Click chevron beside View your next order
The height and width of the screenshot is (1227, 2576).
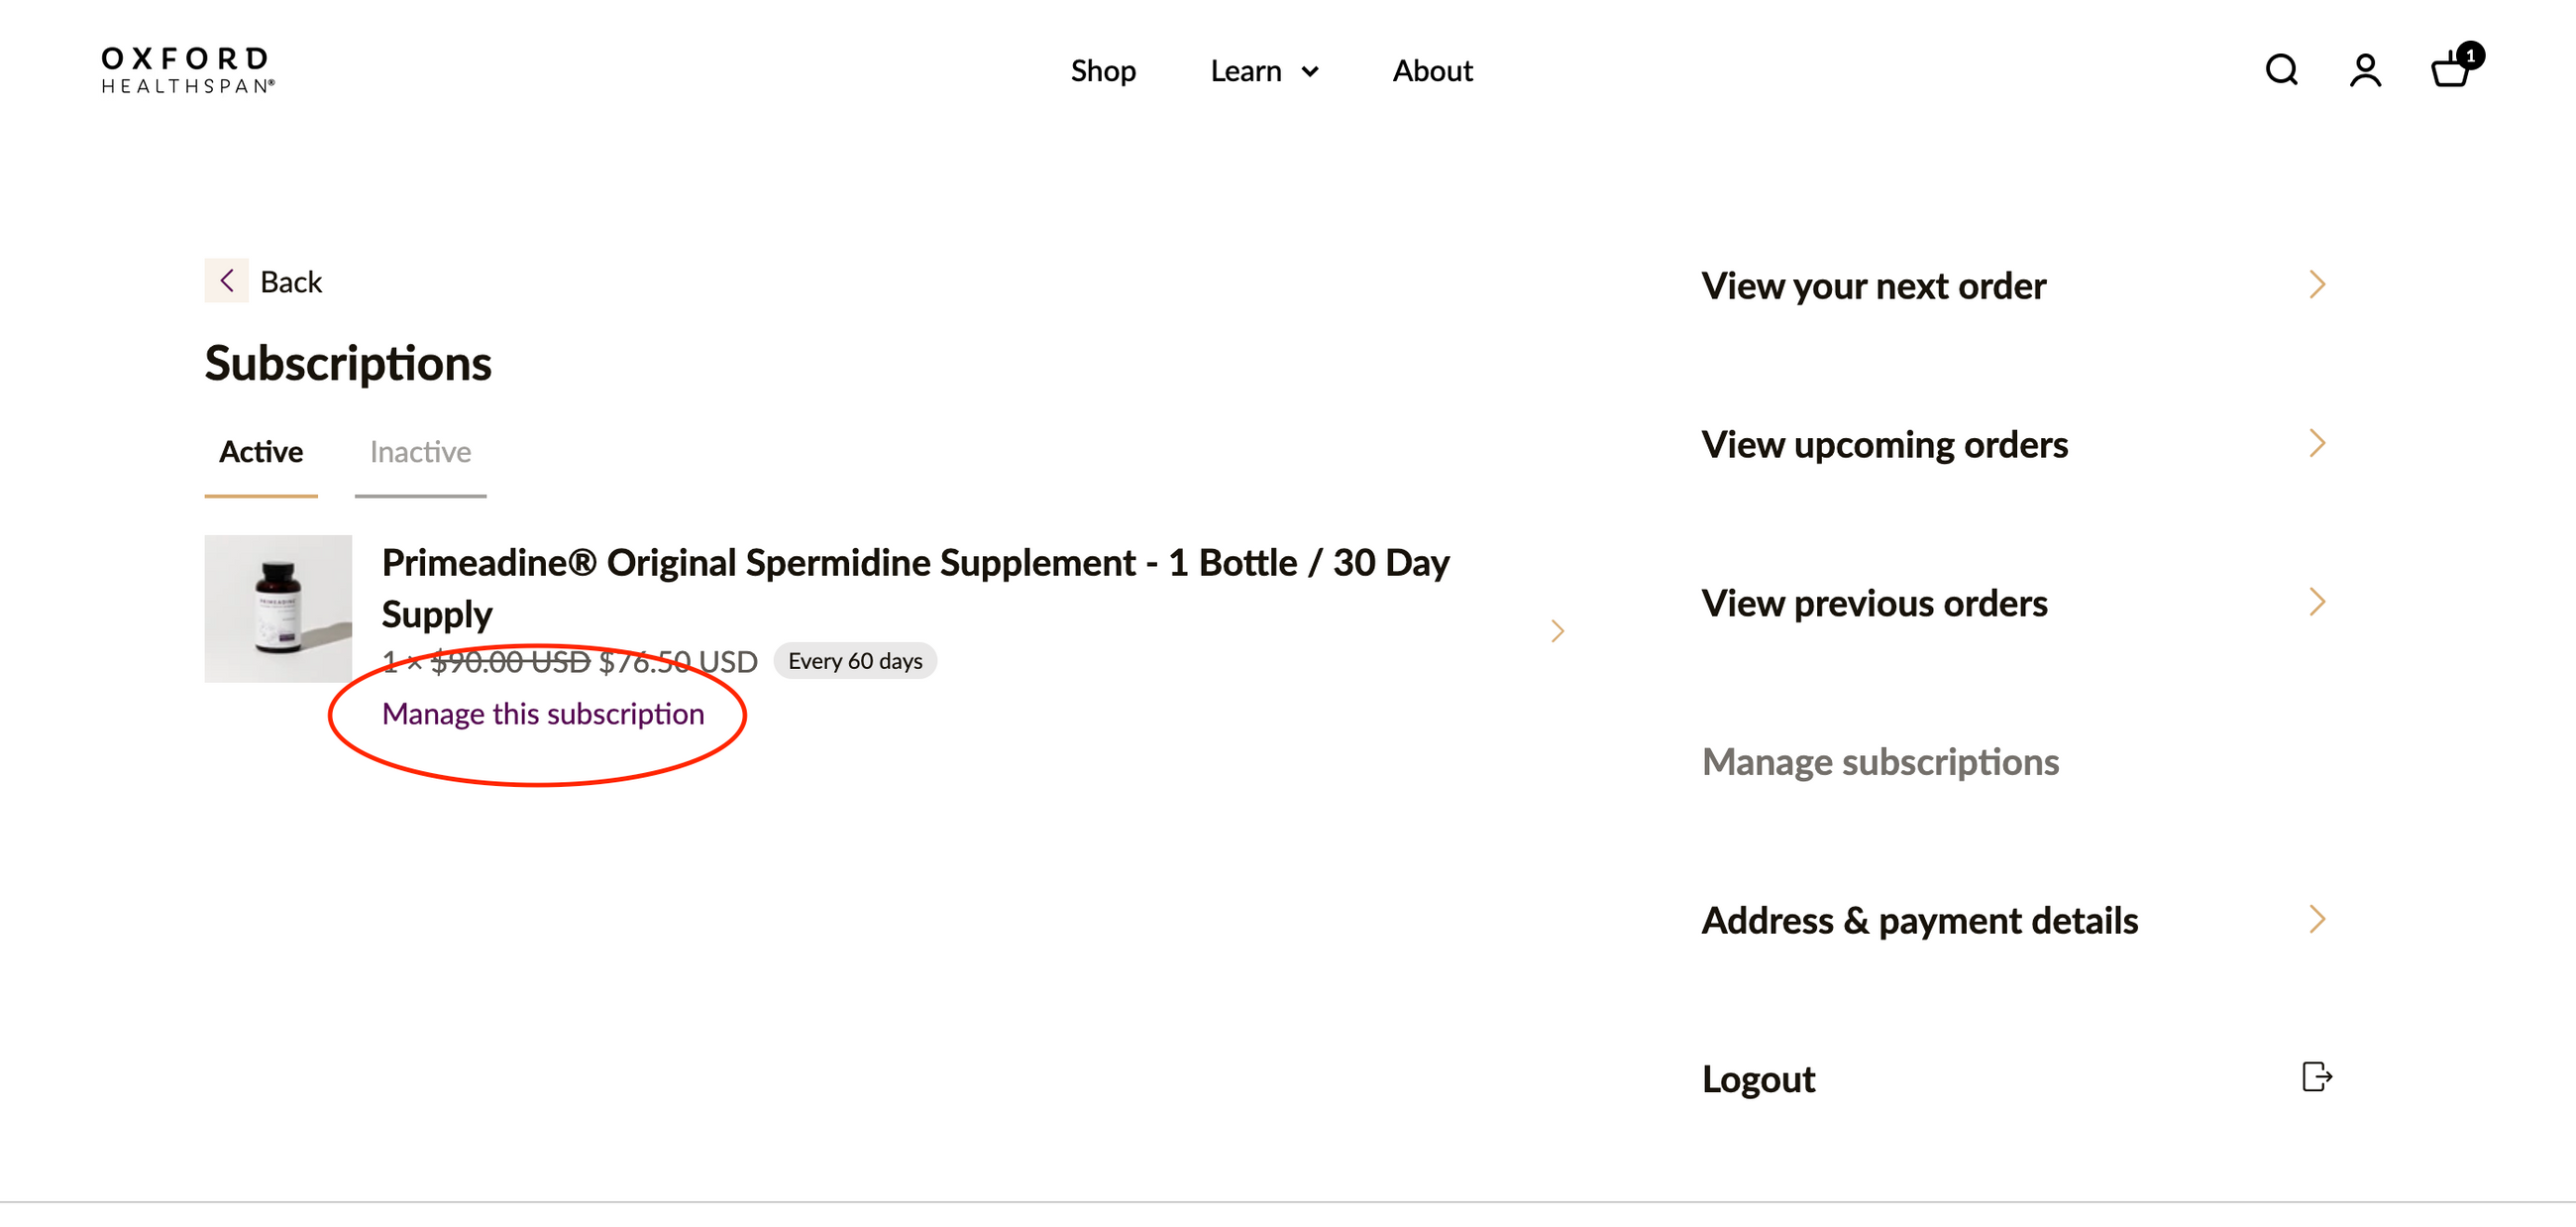point(2317,285)
